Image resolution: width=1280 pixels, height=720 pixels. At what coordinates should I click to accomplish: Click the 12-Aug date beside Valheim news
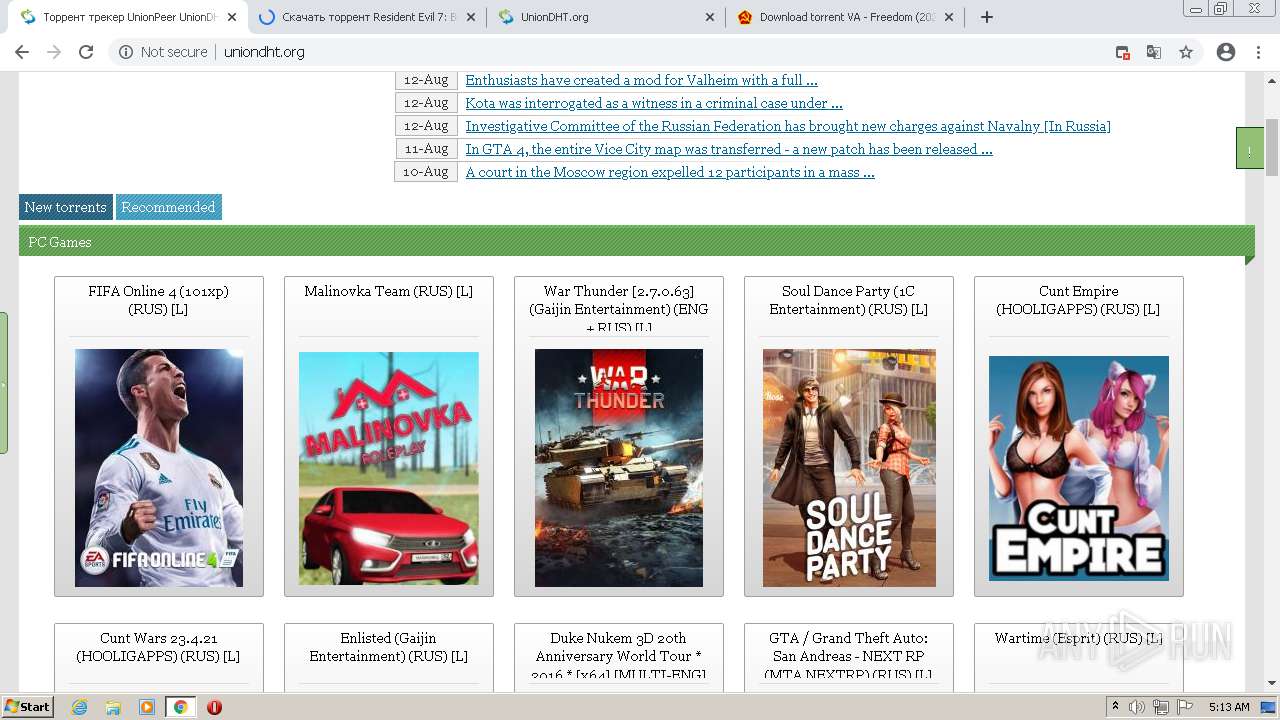[x=426, y=80]
